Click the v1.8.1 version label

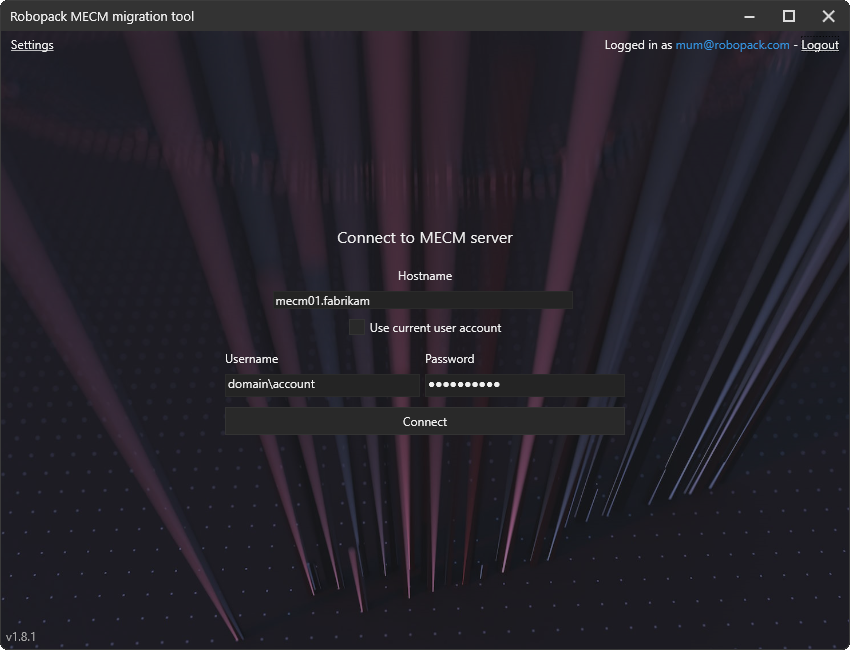coord(20,637)
